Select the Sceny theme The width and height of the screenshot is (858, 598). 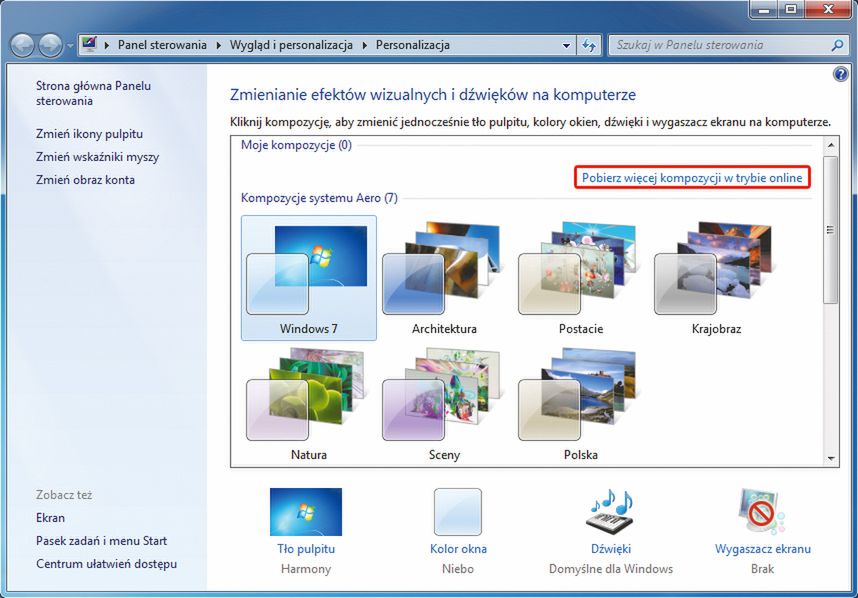[444, 404]
